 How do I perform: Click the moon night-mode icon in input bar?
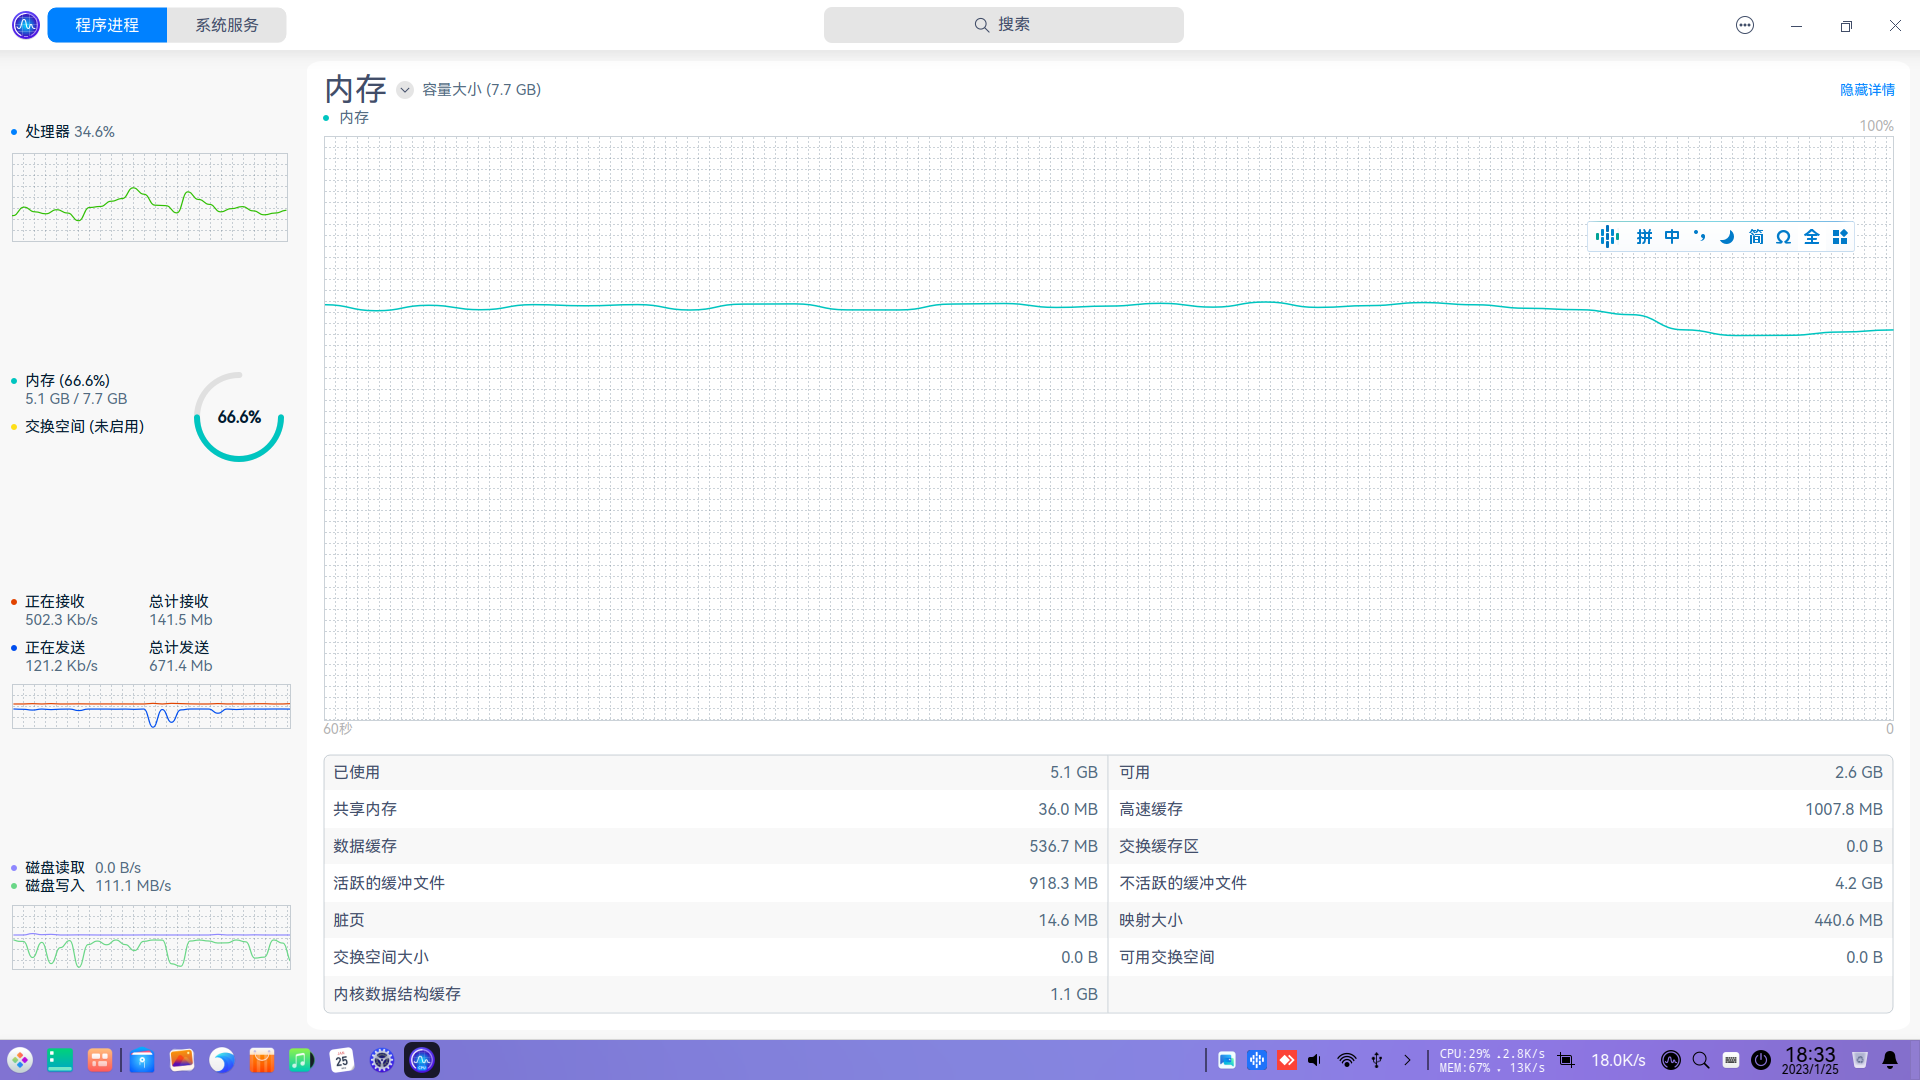1727,237
